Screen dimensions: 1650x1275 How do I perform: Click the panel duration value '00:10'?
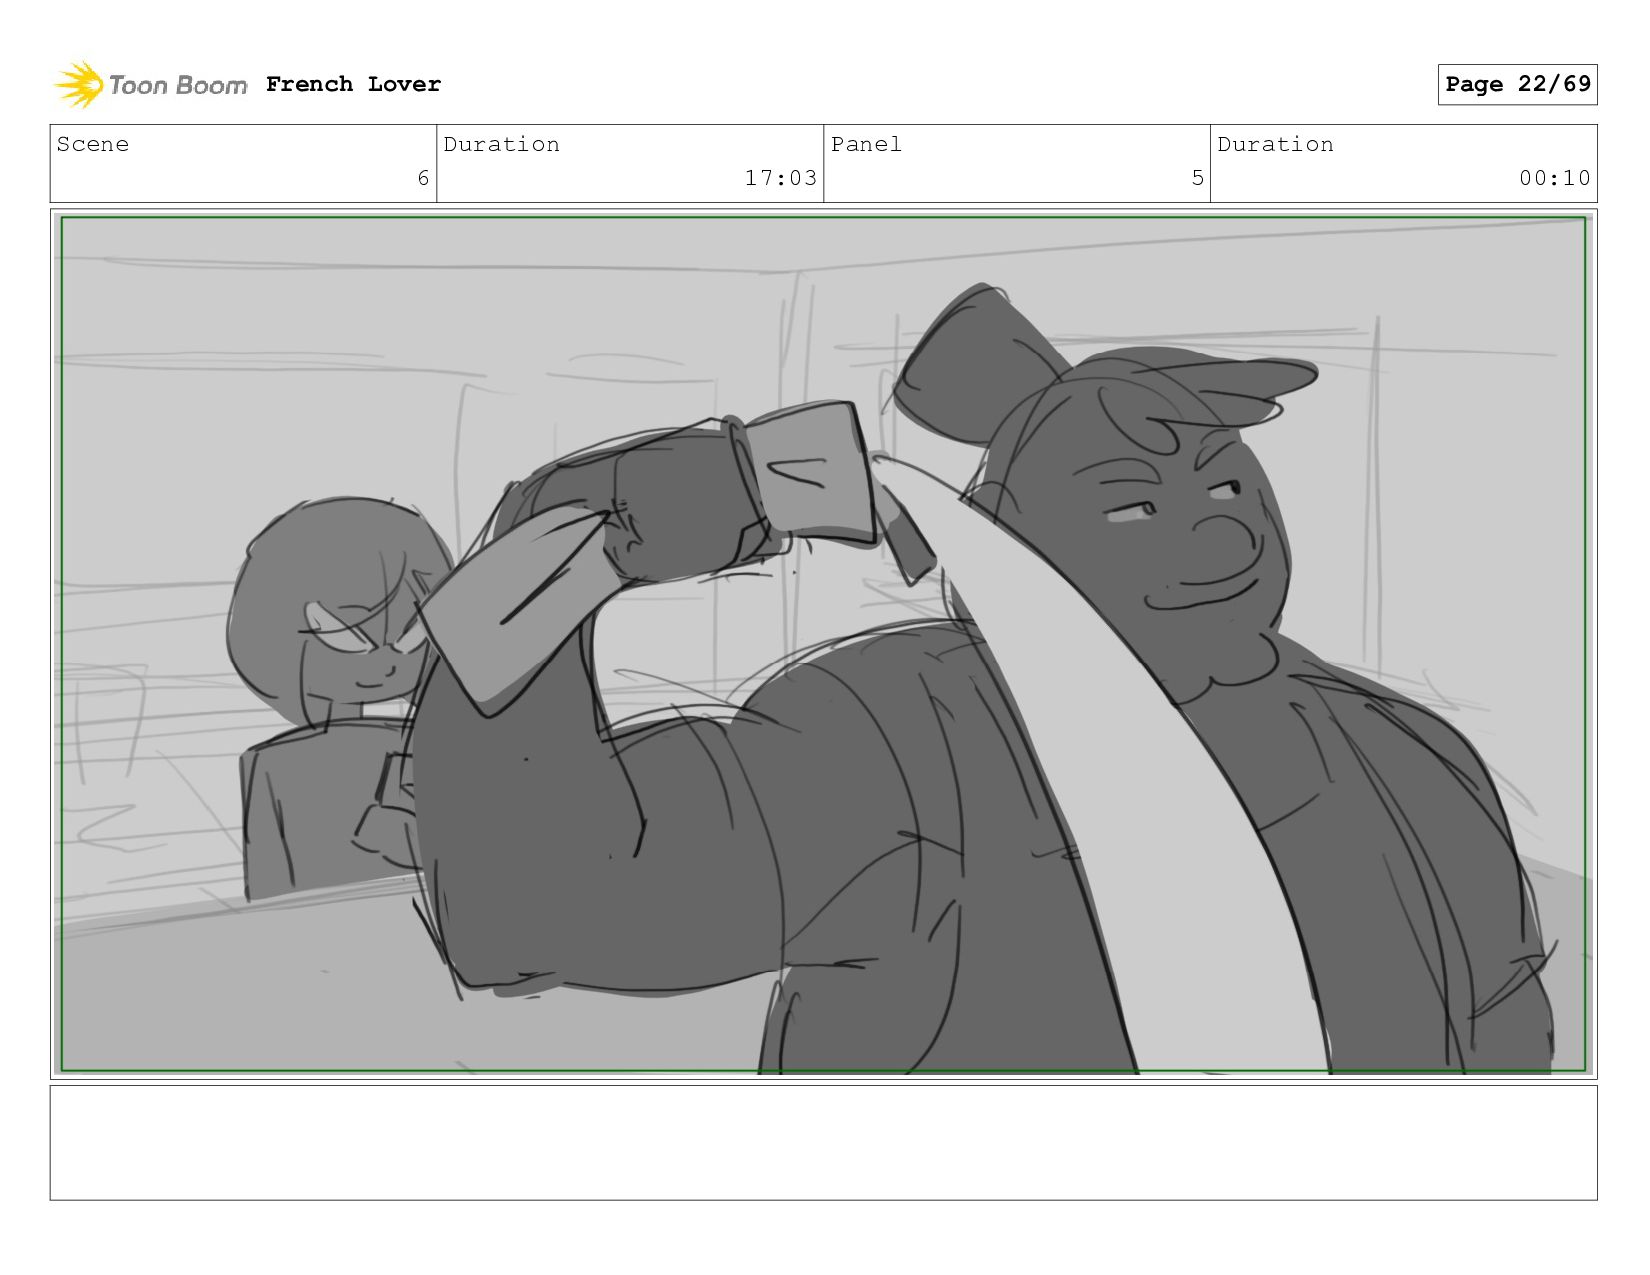(1554, 178)
